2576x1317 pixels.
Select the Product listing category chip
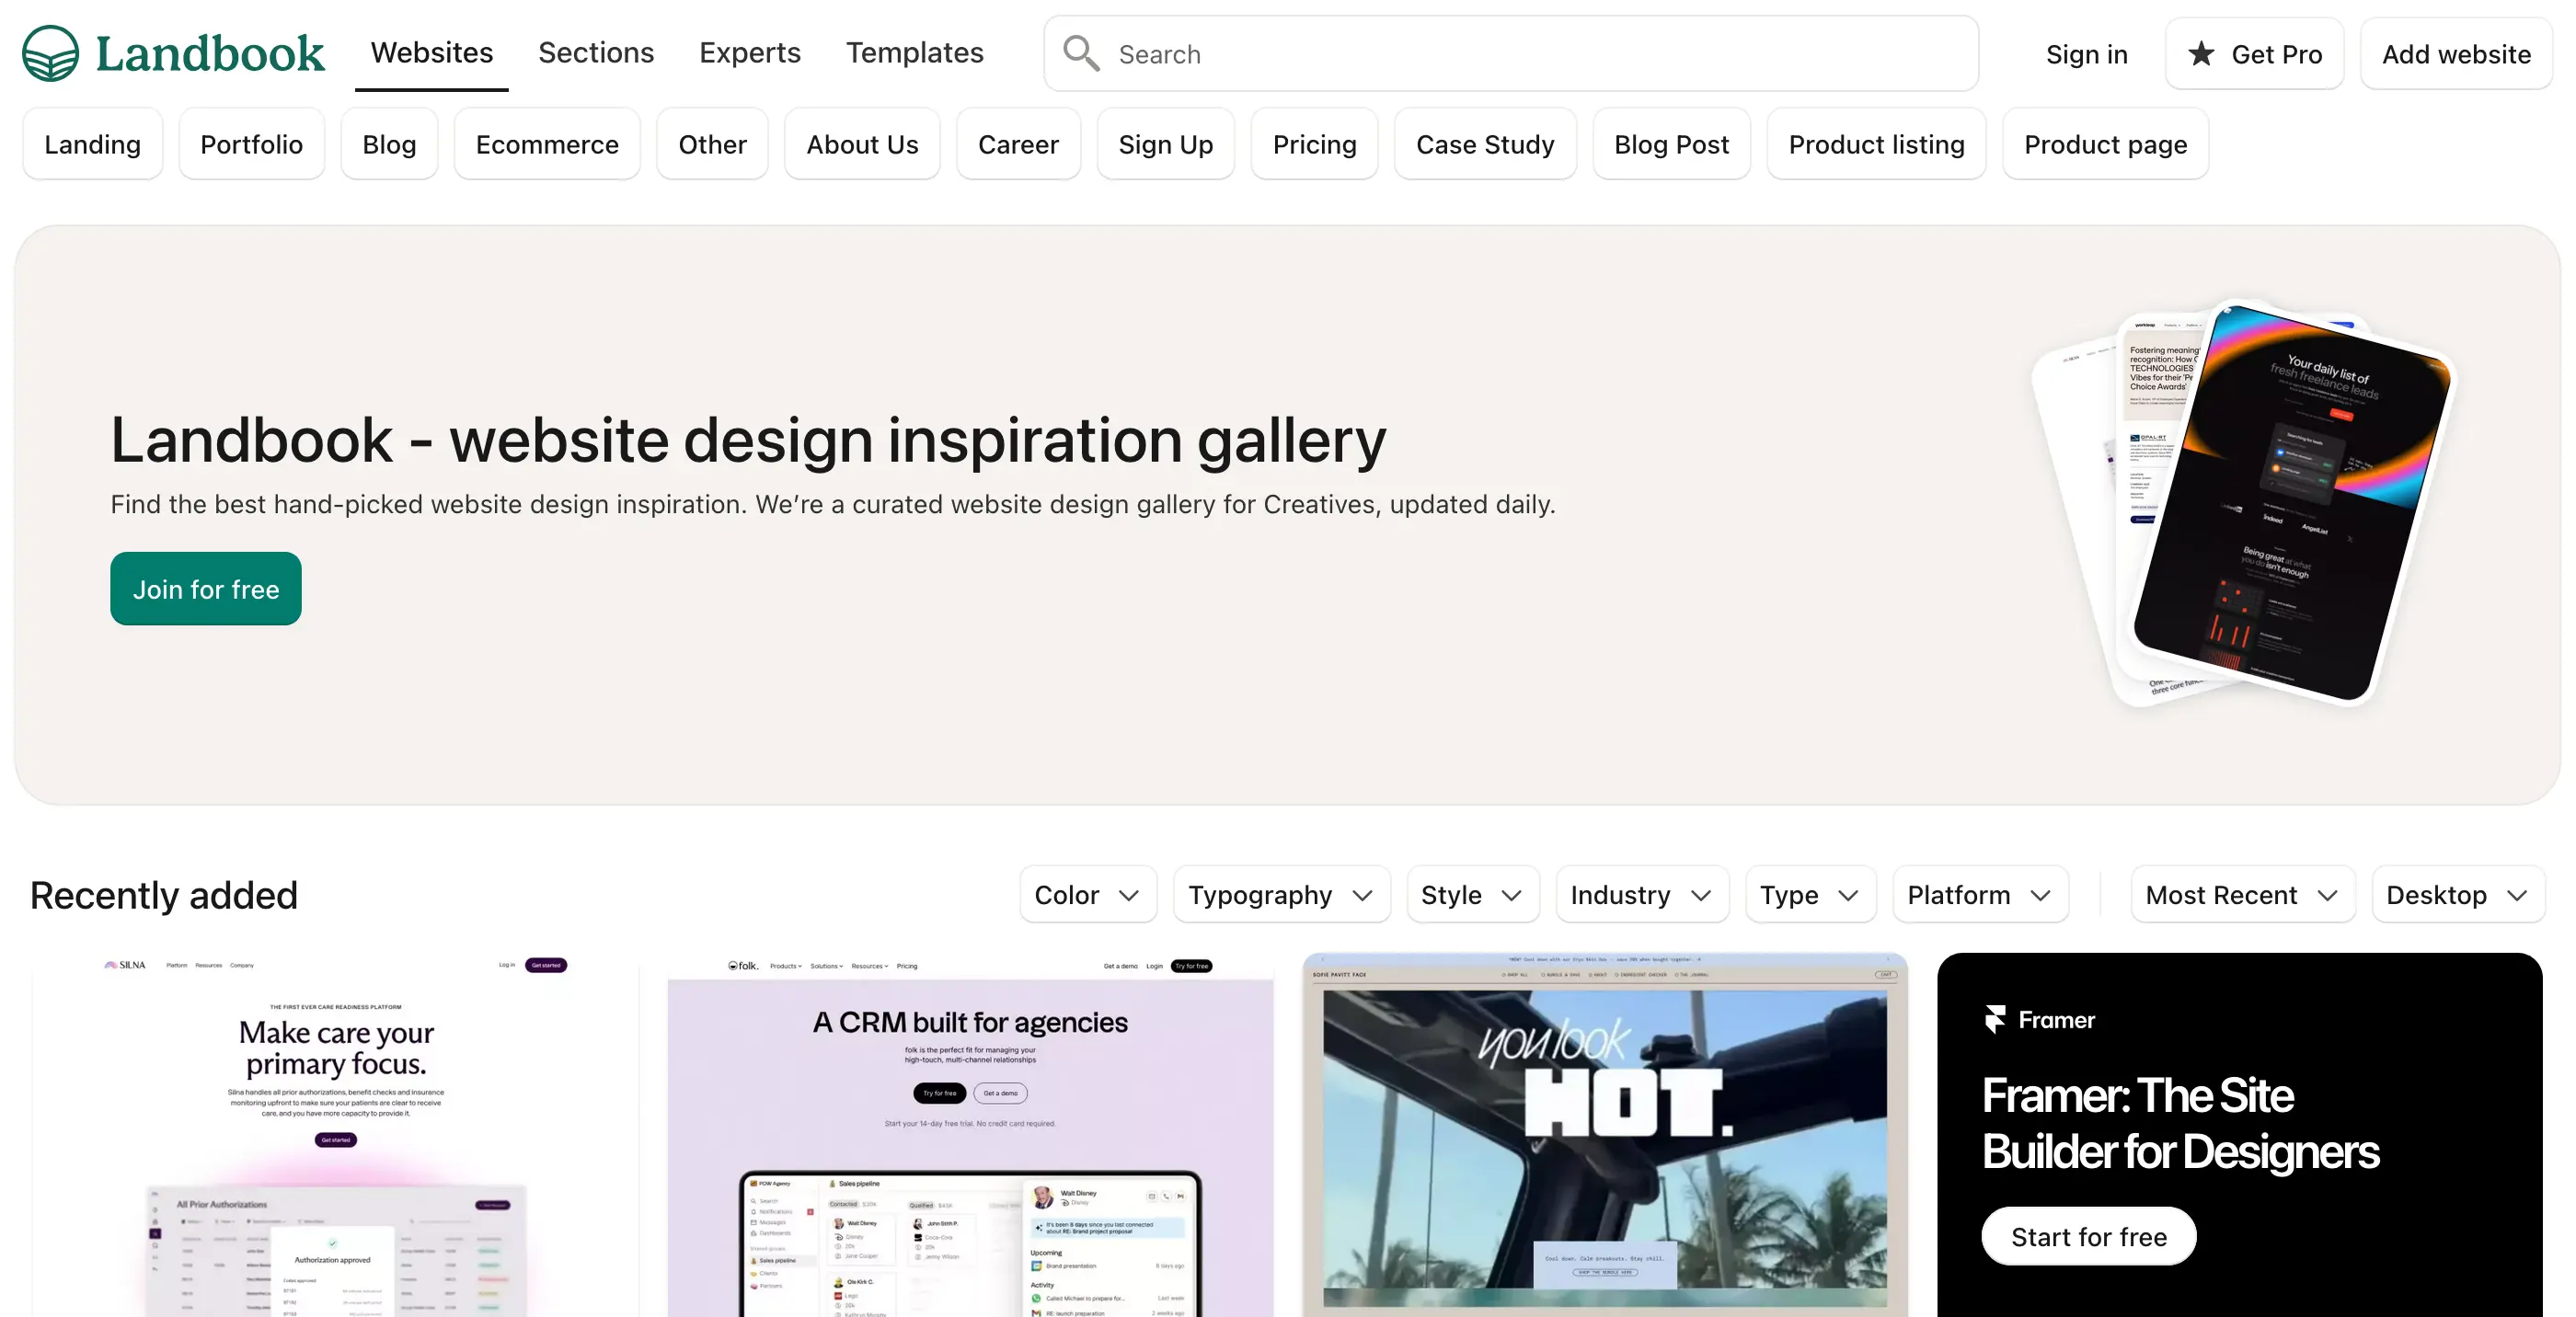tap(1876, 144)
